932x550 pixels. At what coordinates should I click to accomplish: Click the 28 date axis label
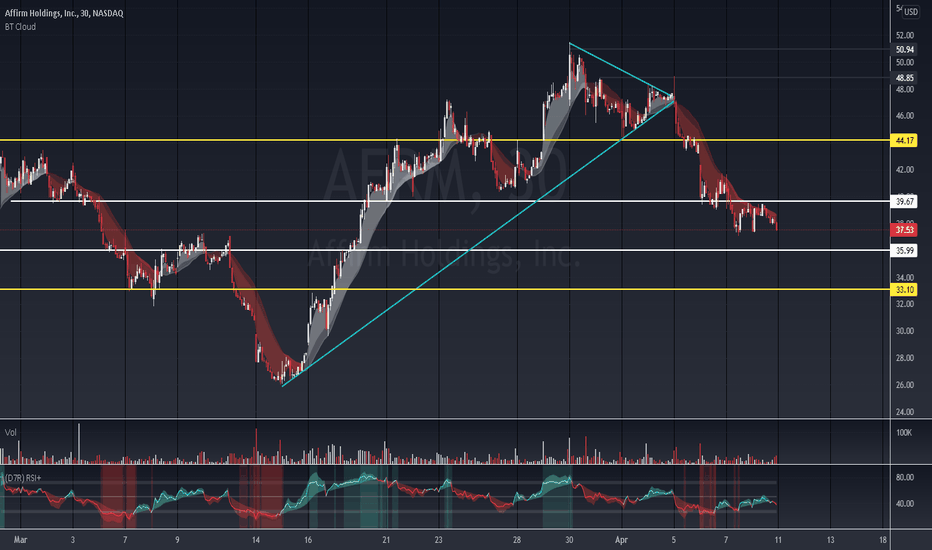[517, 540]
